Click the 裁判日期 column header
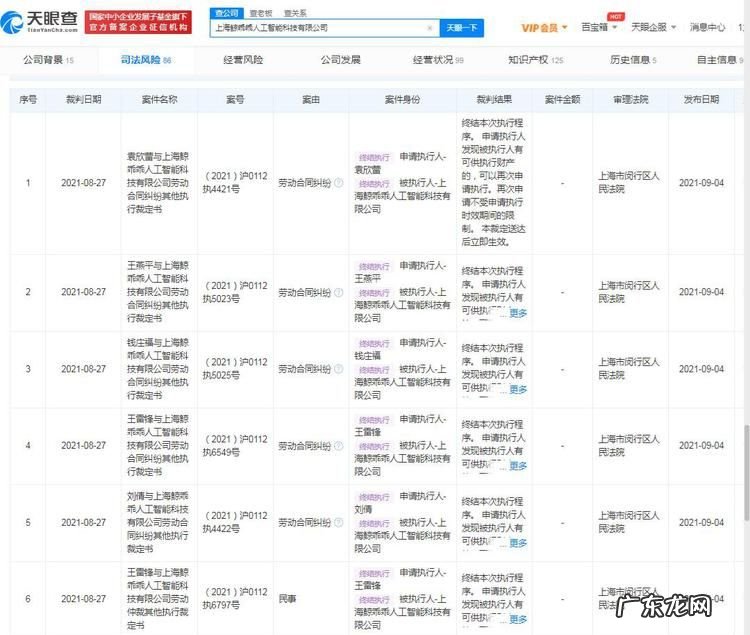 coord(83,99)
